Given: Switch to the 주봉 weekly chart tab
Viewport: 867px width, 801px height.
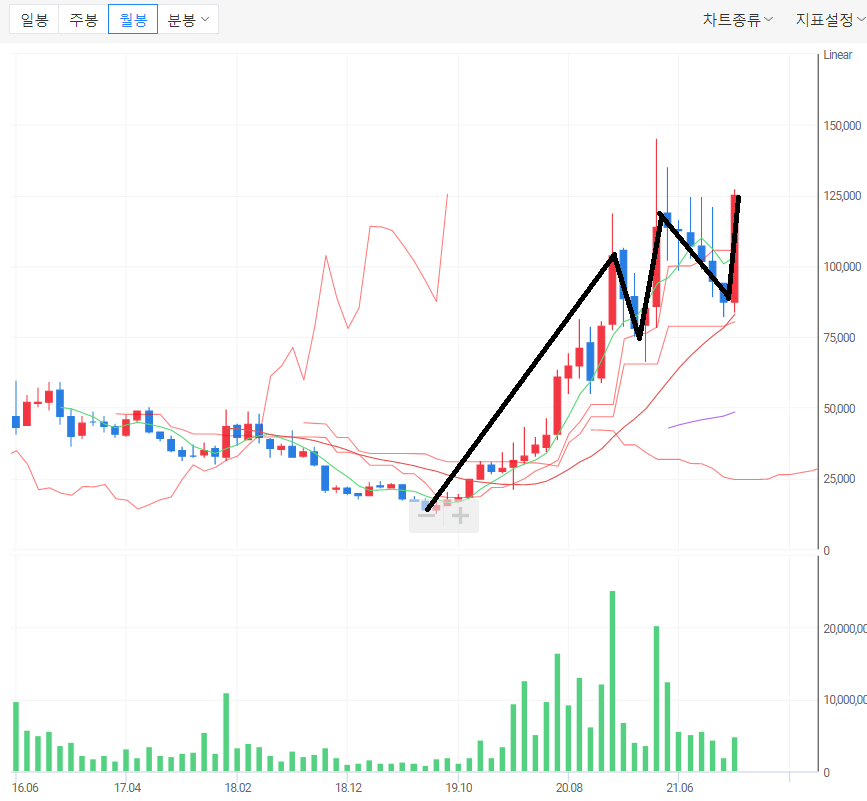Looking at the screenshot, I should [83, 19].
